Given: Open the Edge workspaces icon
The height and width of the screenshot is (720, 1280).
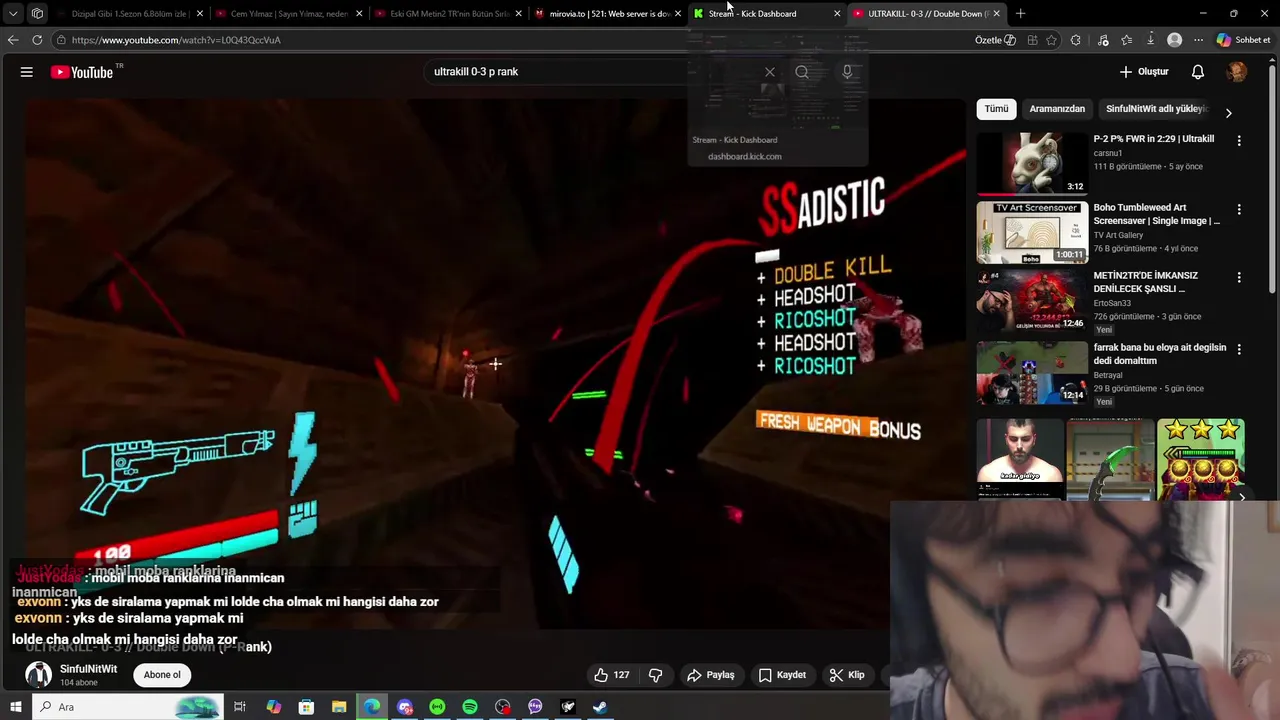Looking at the screenshot, I should click(37, 14).
